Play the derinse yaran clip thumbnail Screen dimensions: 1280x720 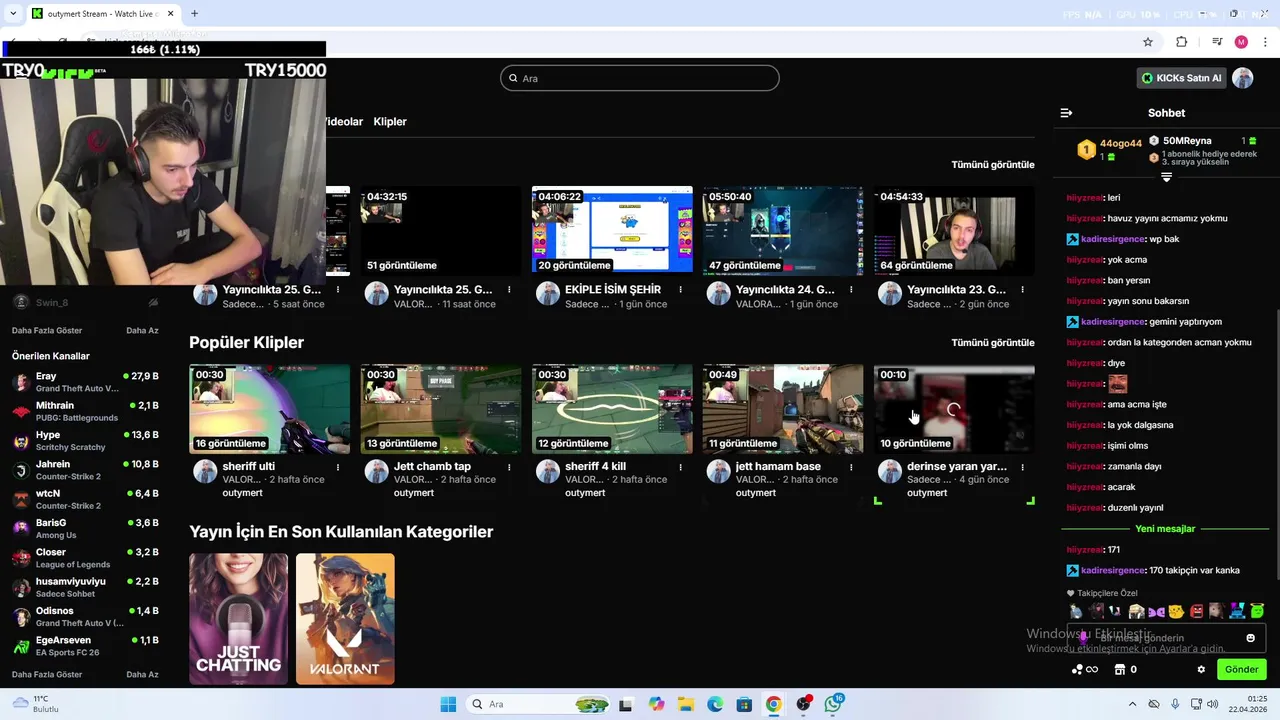954,409
